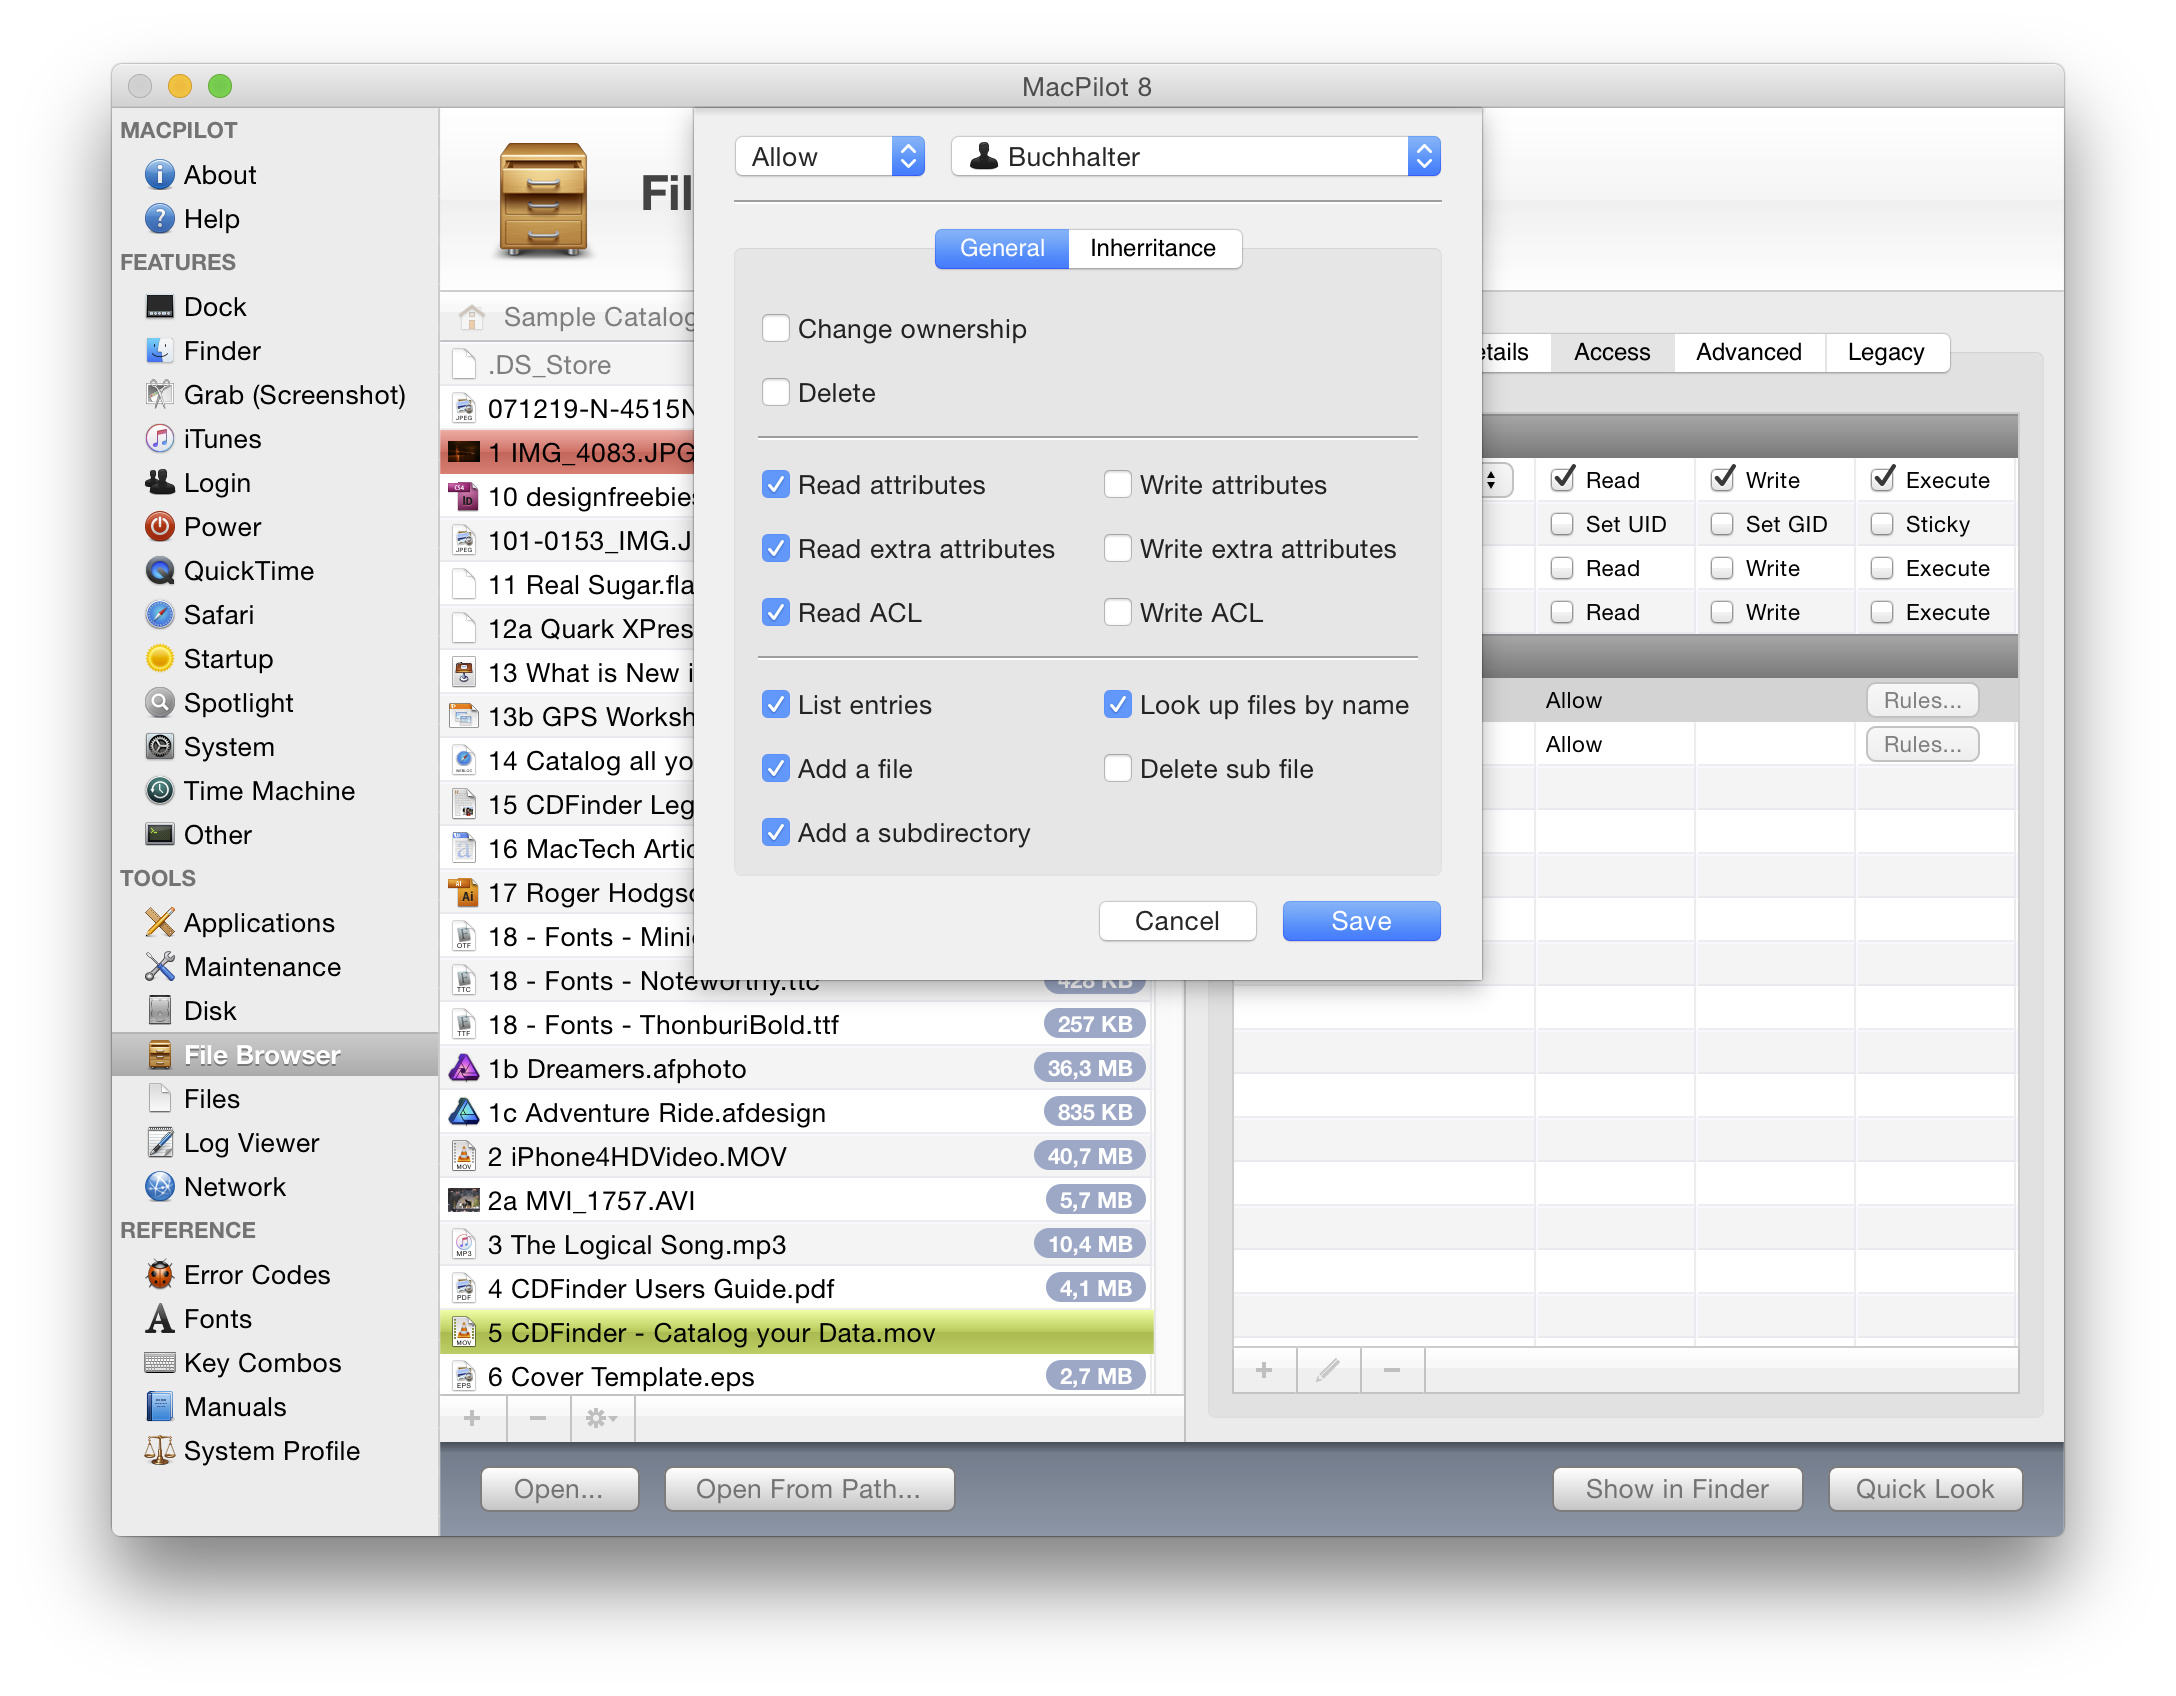Open Error Codes bug icon
This screenshot has width=2176, height=1696.
tap(160, 1275)
